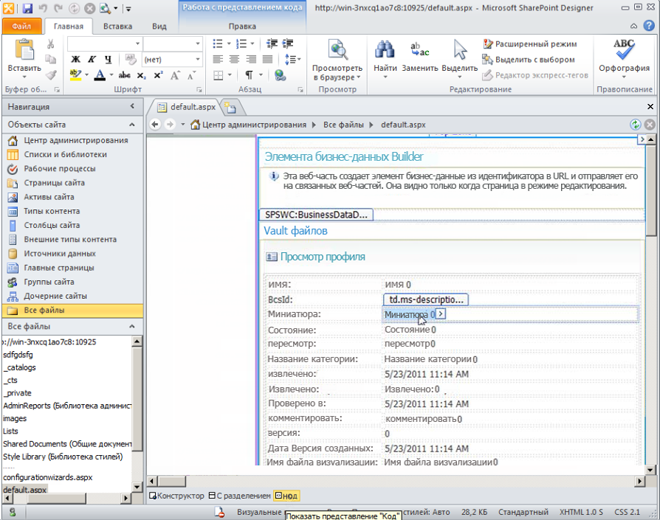Open Списки и библиотеки in navigation

[65, 155]
